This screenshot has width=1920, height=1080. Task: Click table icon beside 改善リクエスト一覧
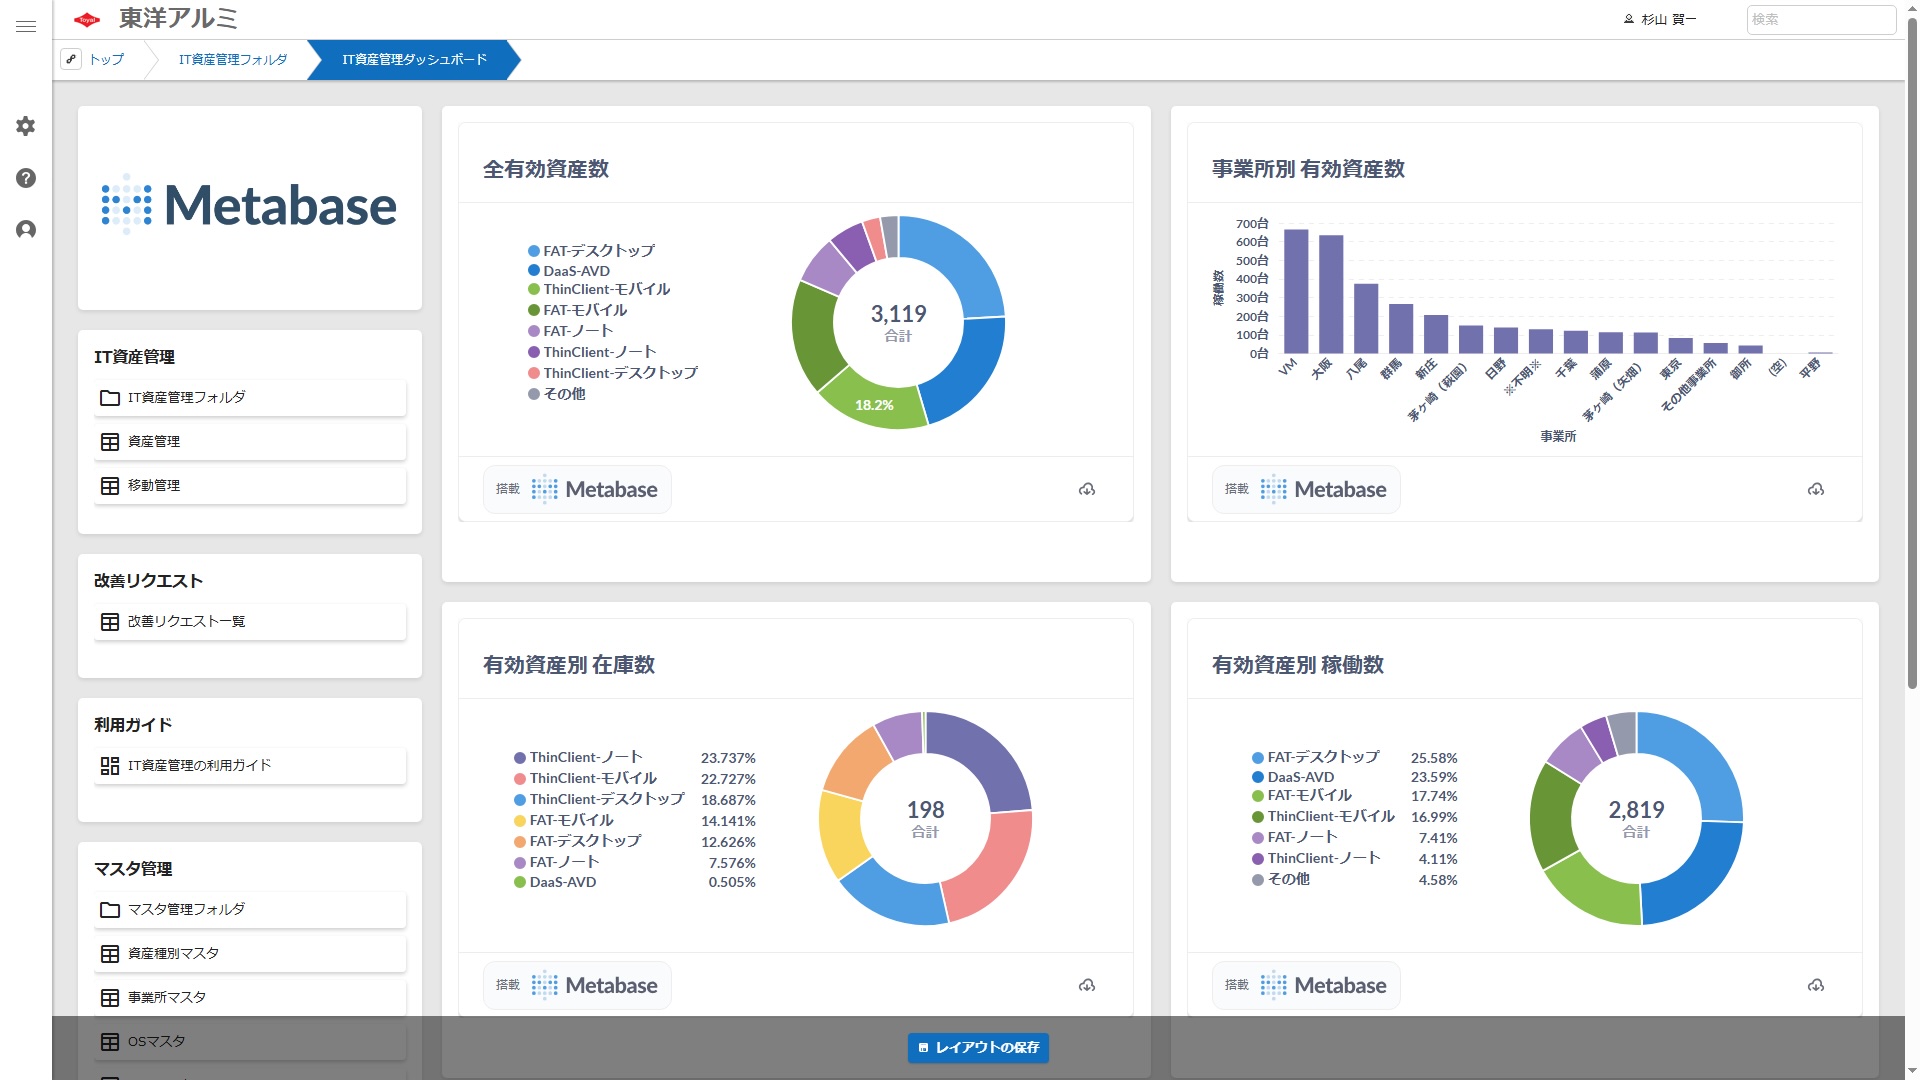click(x=110, y=622)
